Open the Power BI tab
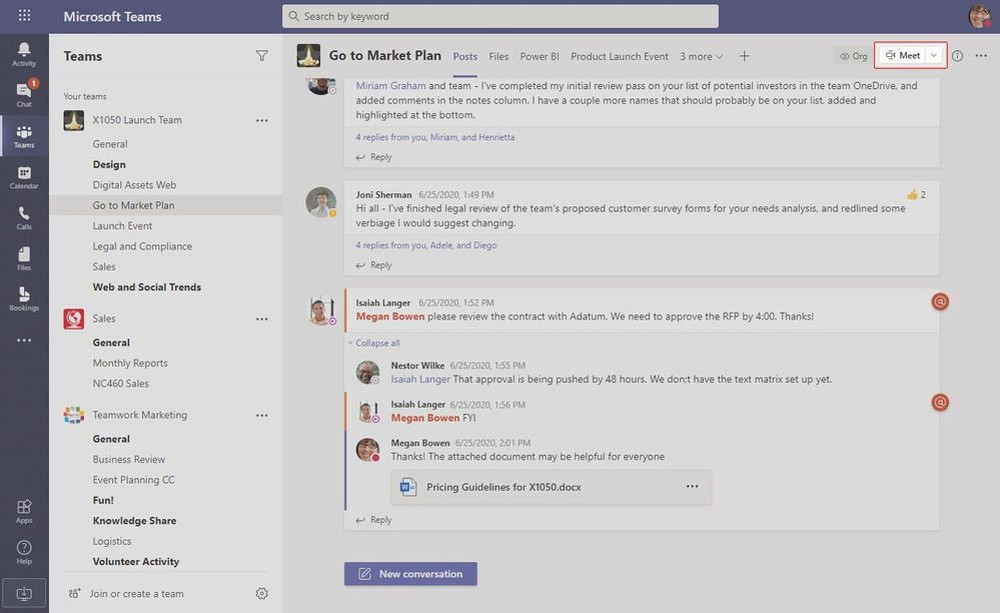The height and width of the screenshot is (613, 1000). pos(540,56)
